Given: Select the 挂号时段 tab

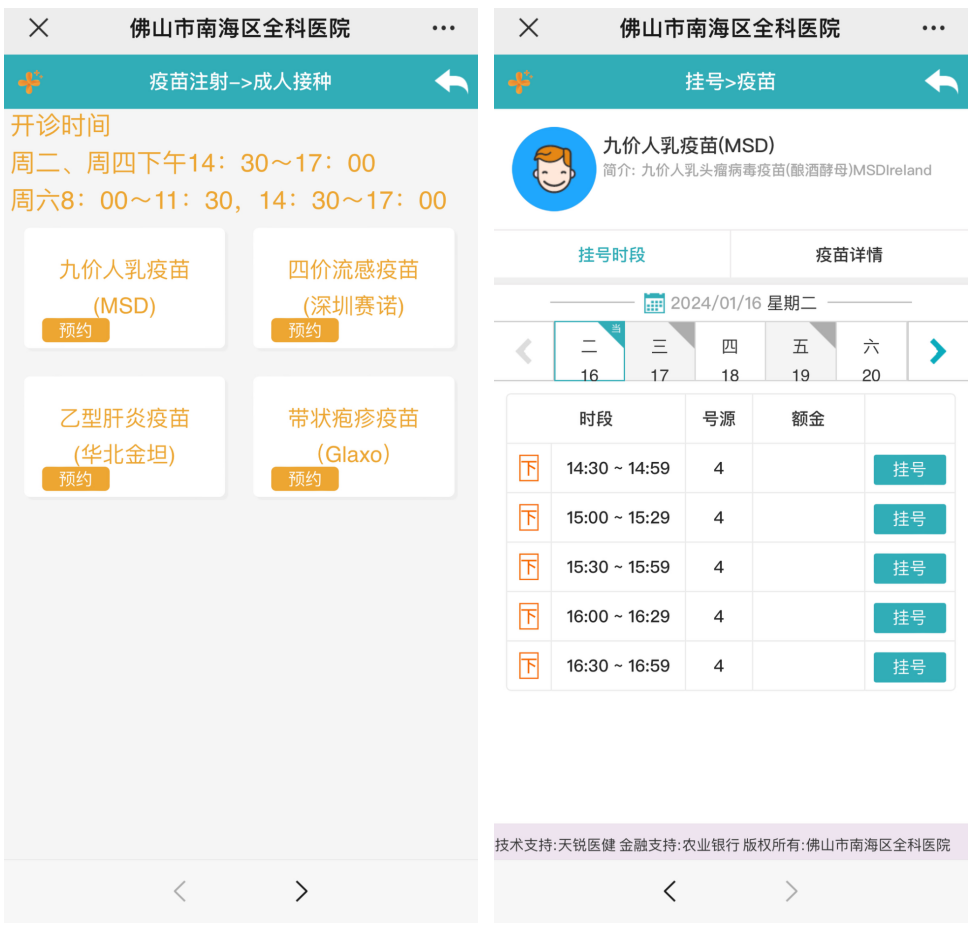Looking at the screenshot, I should [x=612, y=255].
